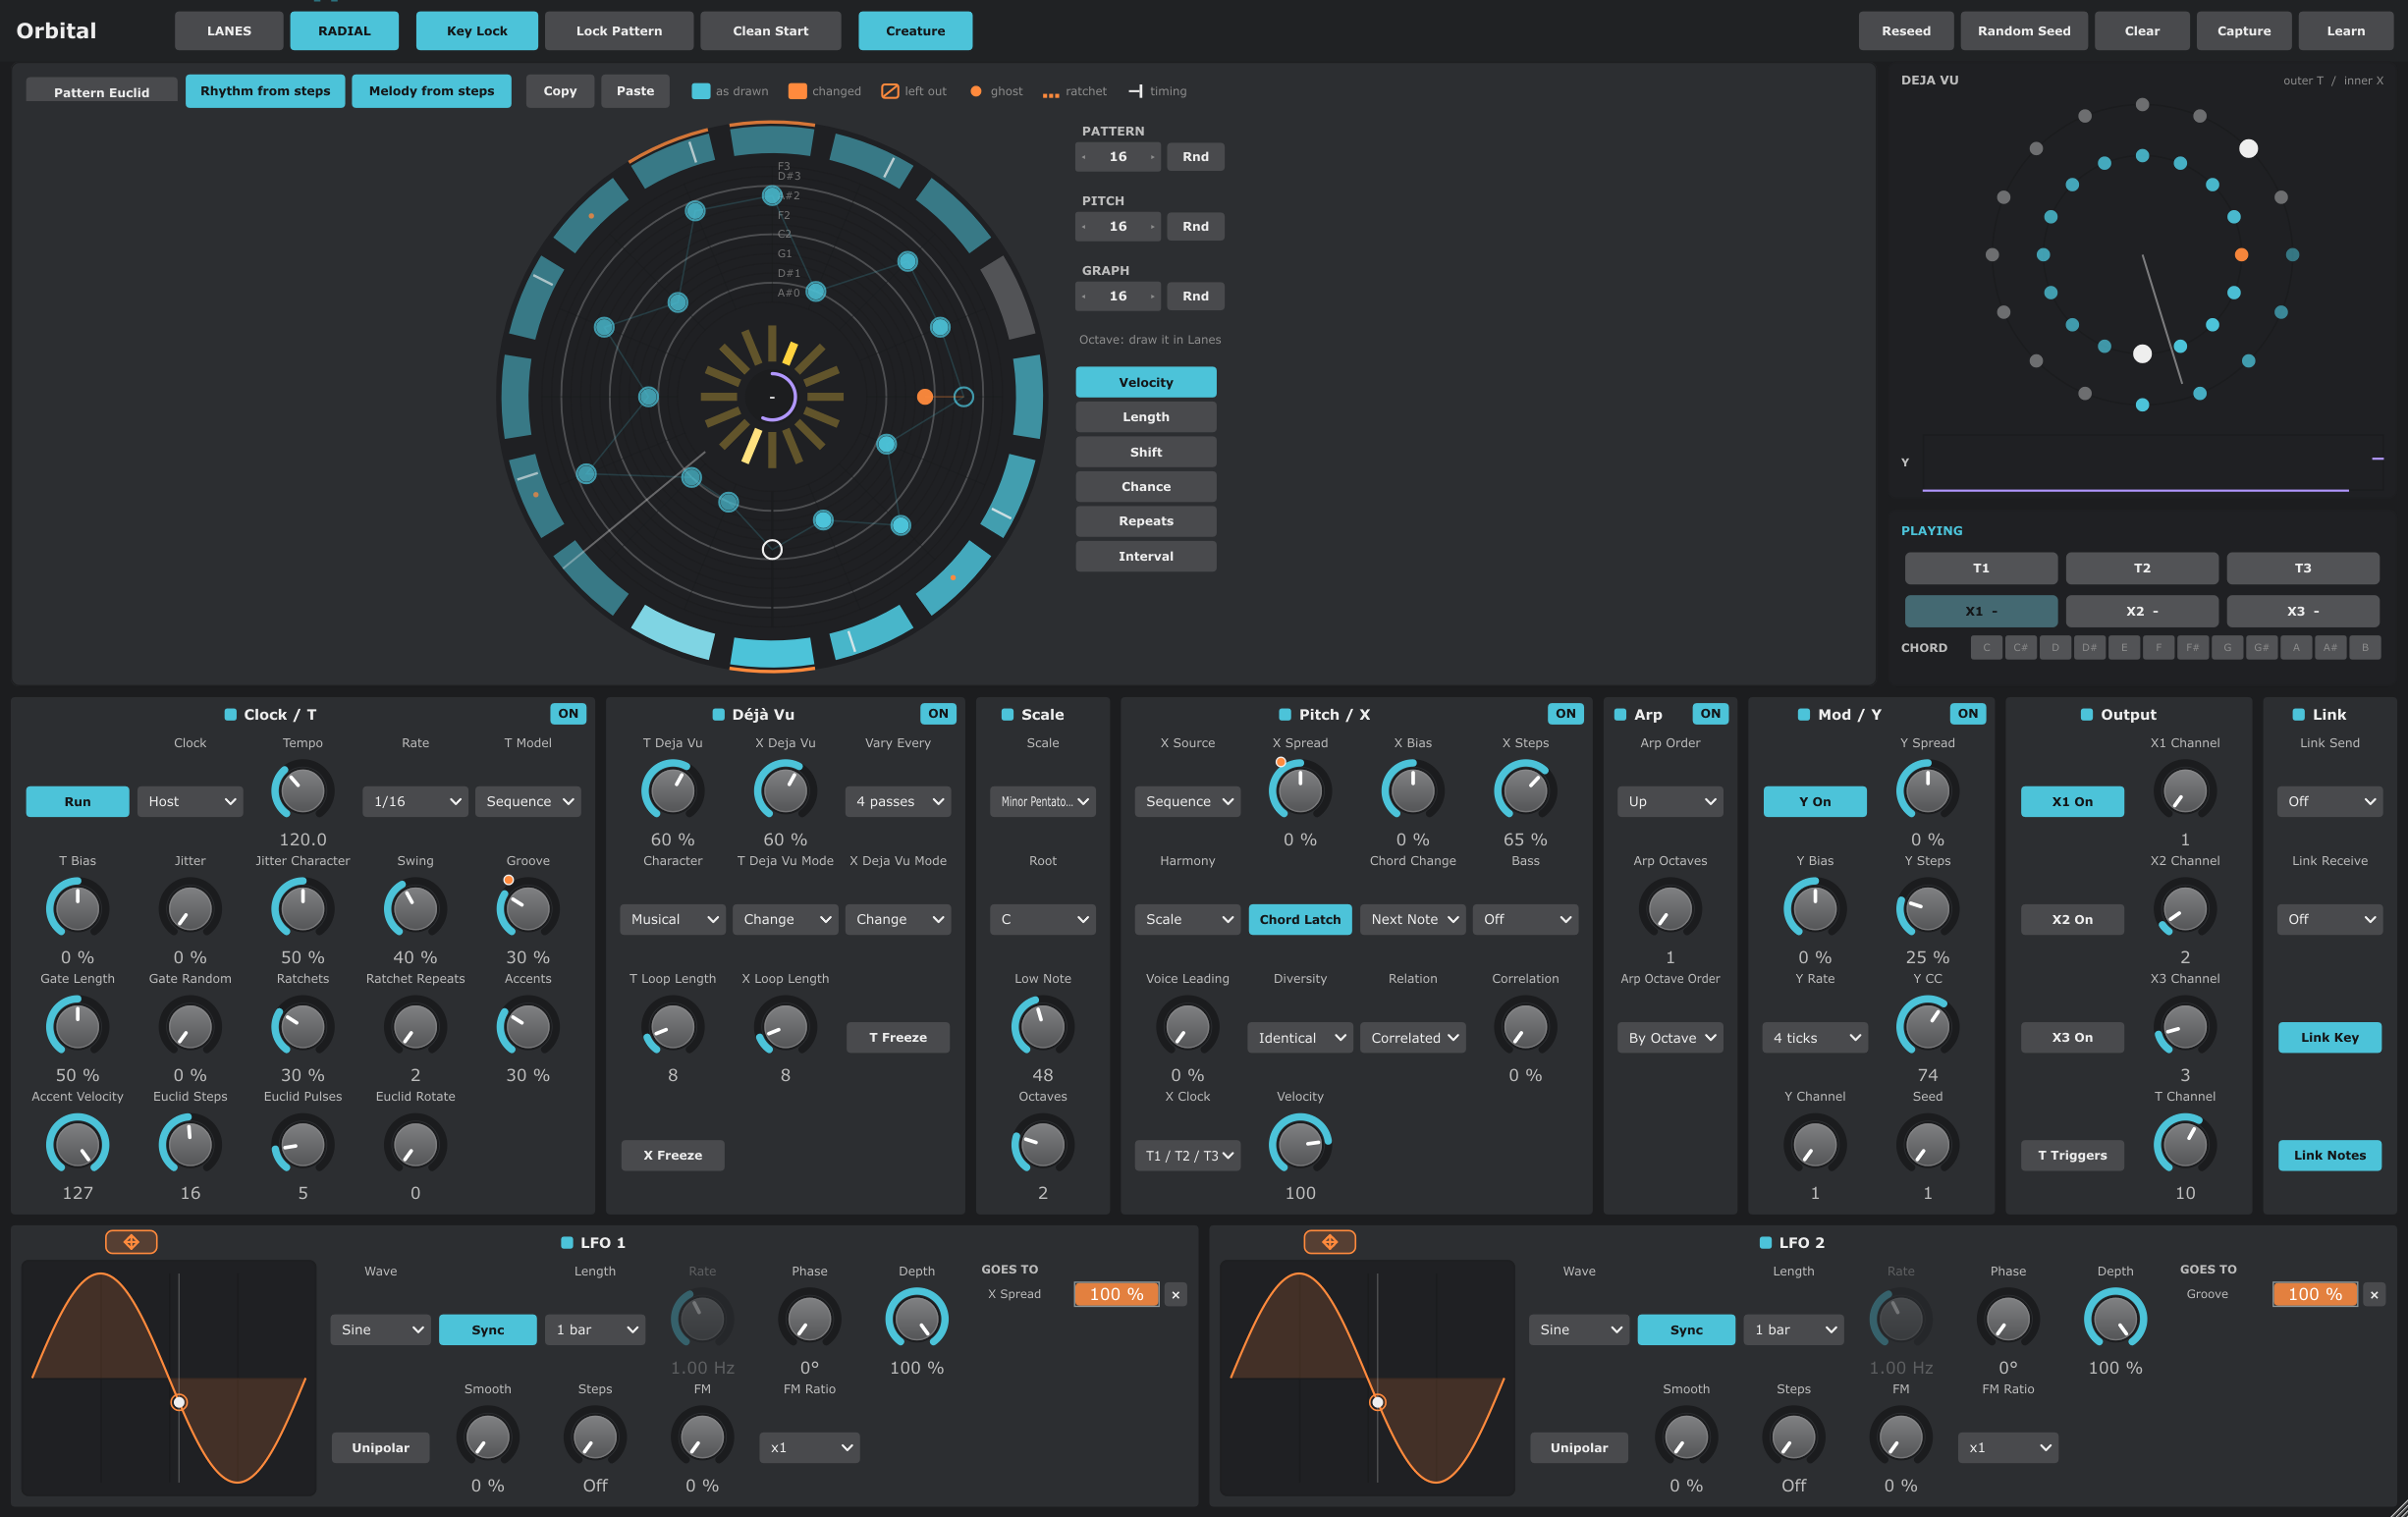
Task: Click the Output section indicator square
Action: click(2087, 714)
